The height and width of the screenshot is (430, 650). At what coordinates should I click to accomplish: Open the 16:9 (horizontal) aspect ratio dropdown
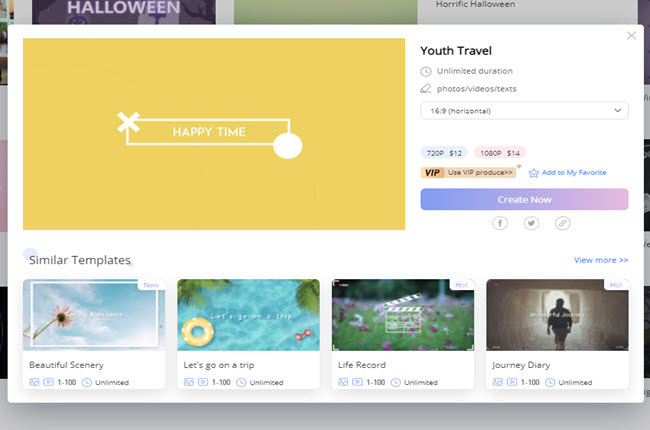524,110
